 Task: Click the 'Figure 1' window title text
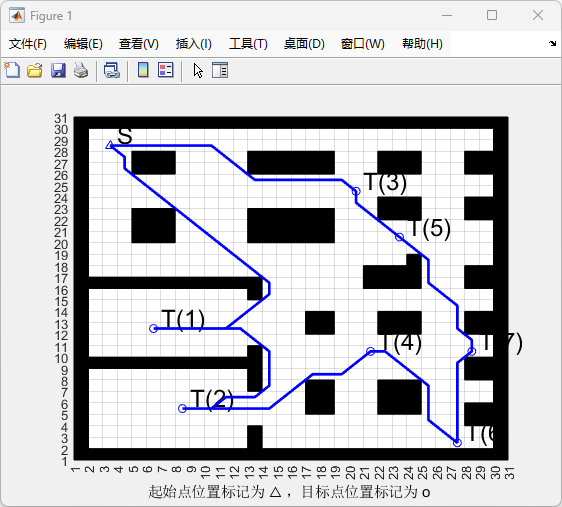pos(51,16)
